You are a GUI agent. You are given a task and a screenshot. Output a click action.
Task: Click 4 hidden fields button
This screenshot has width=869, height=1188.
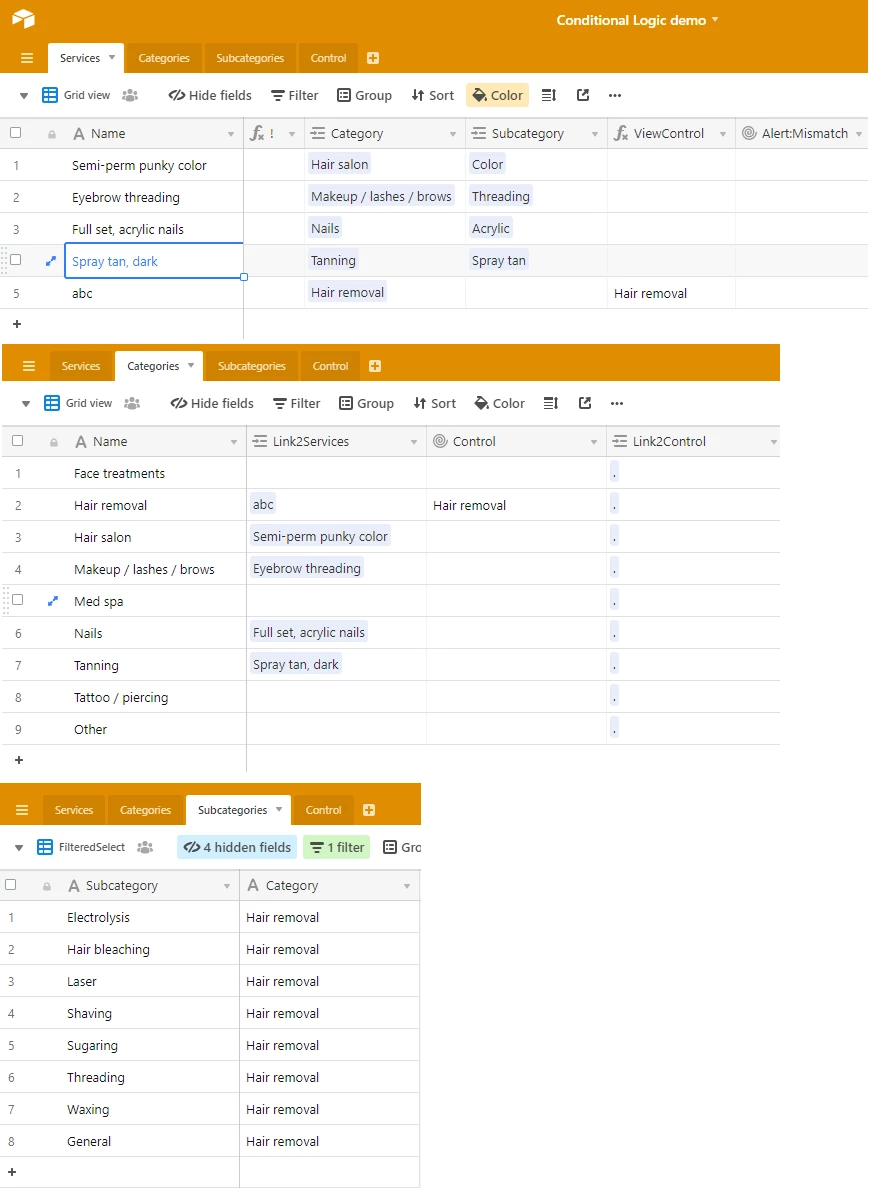(237, 847)
